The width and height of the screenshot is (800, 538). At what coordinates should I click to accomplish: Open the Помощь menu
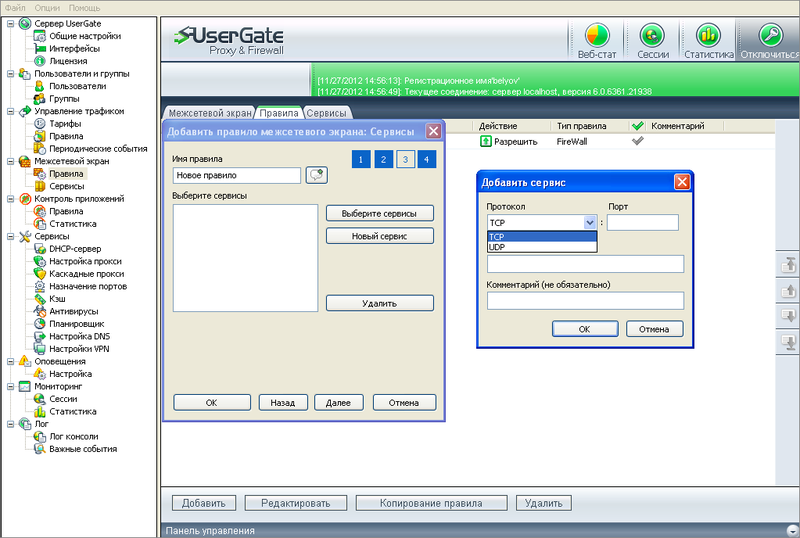click(x=84, y=8)
